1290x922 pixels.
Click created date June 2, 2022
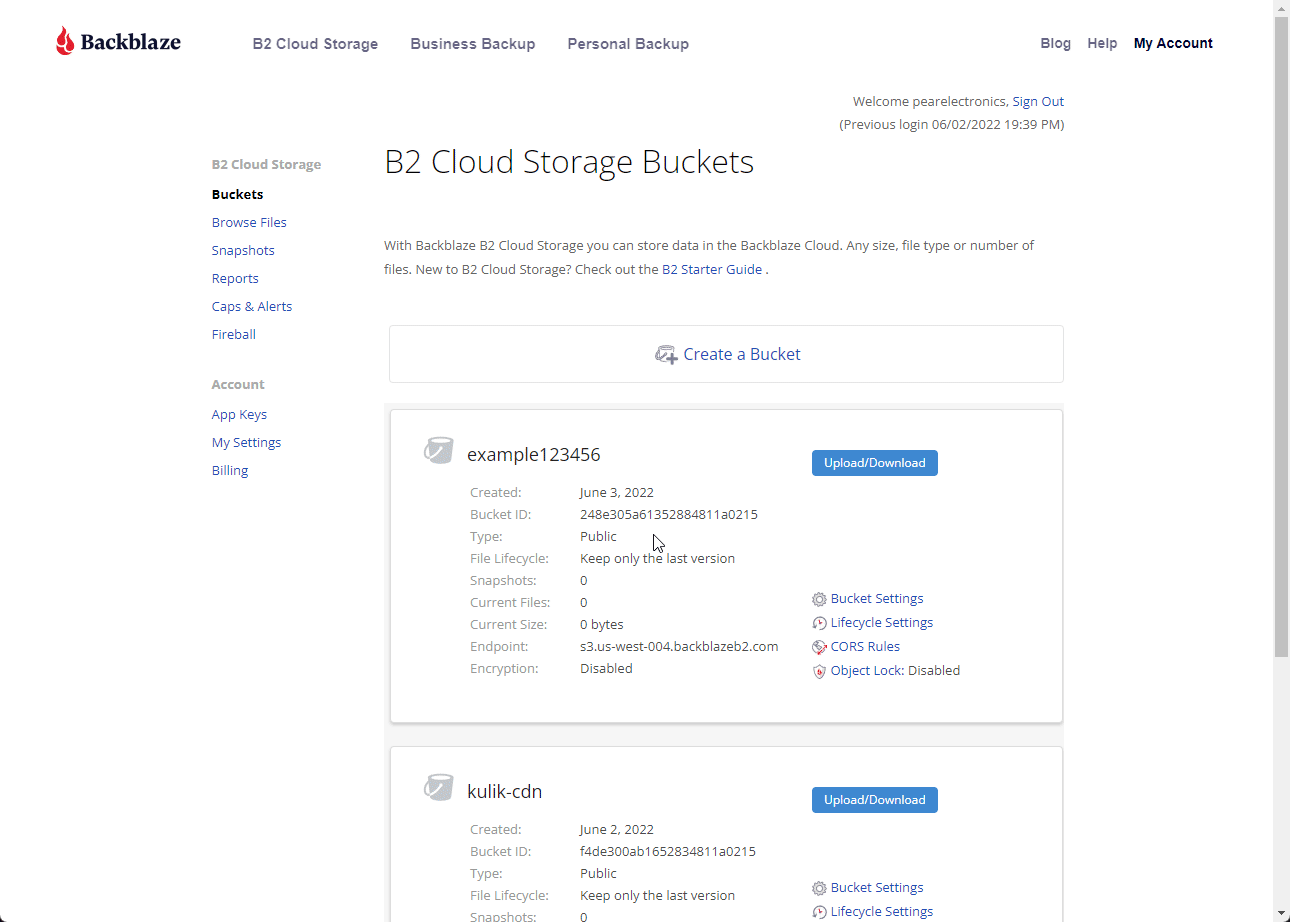coord(617,829)
